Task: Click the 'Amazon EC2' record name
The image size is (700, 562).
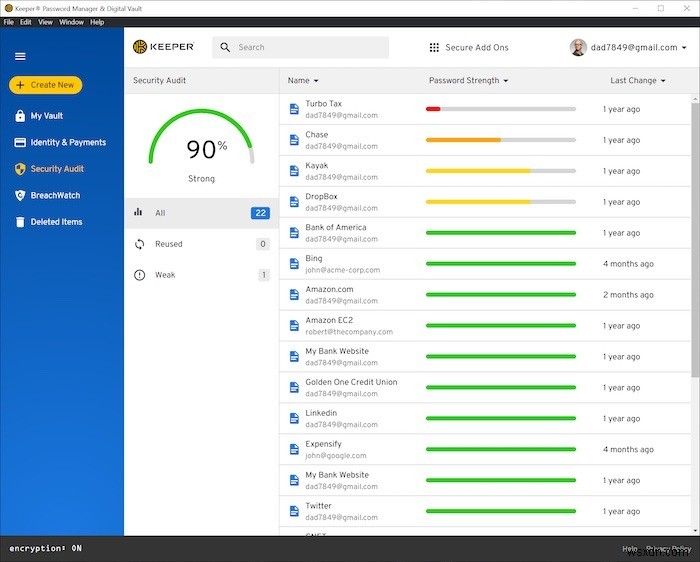Action: pos(329,320)
